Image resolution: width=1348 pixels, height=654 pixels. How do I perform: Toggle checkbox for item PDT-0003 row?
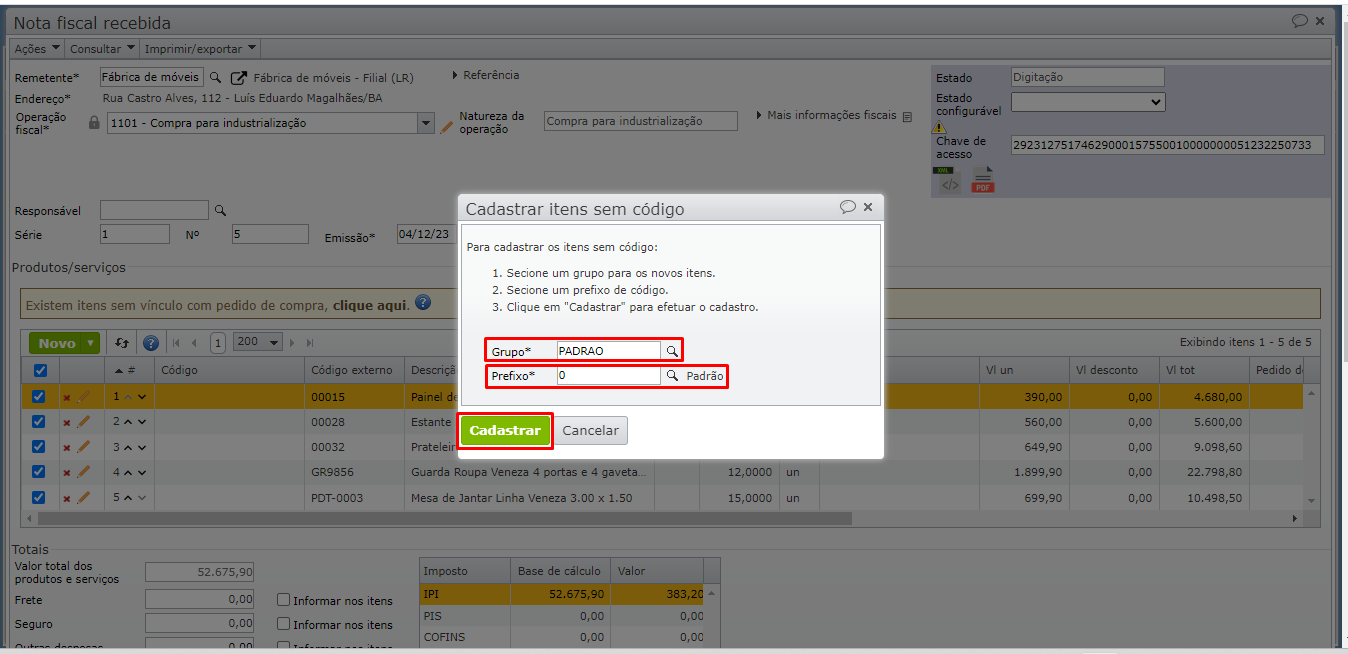[x=39, y=497]
